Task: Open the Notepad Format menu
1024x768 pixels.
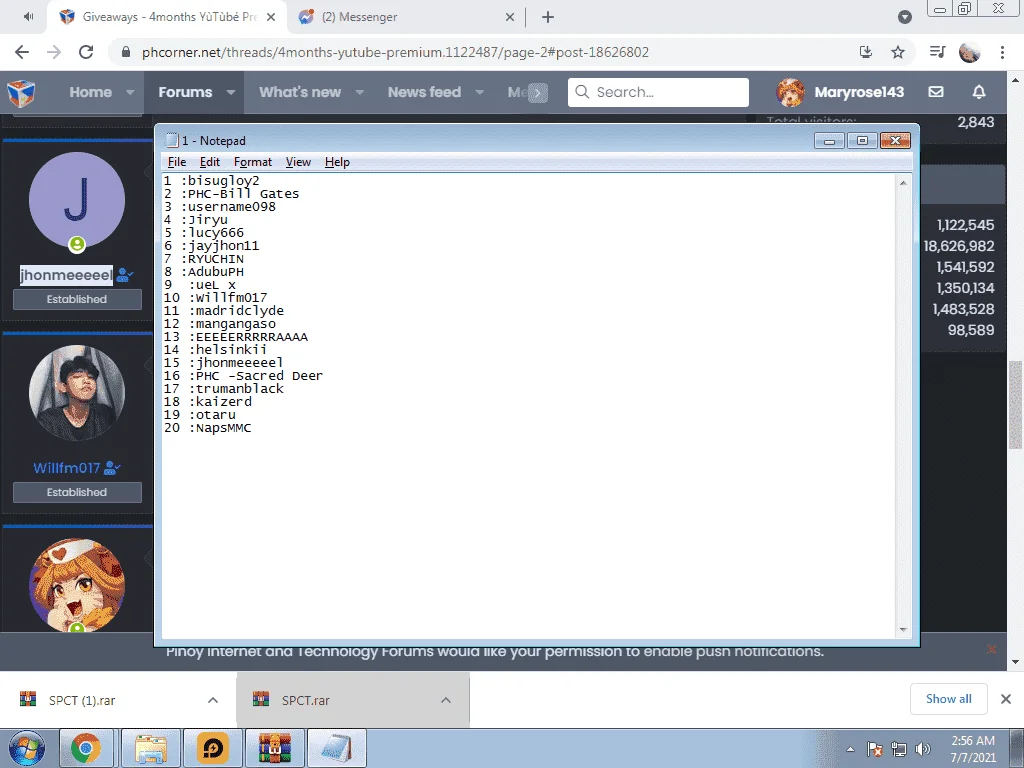Action: tap(253, 162)
